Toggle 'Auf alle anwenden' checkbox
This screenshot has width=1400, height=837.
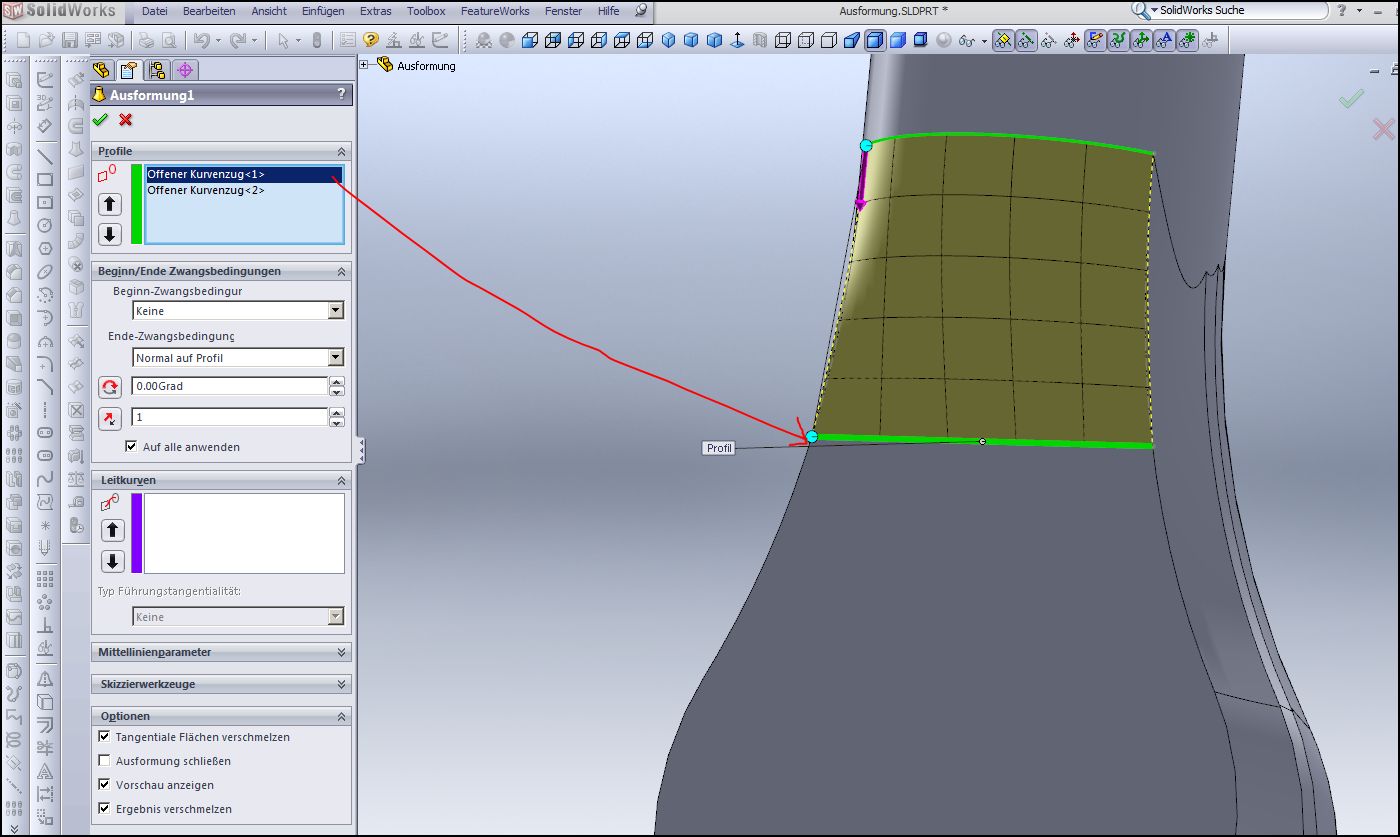pos(131,447)
